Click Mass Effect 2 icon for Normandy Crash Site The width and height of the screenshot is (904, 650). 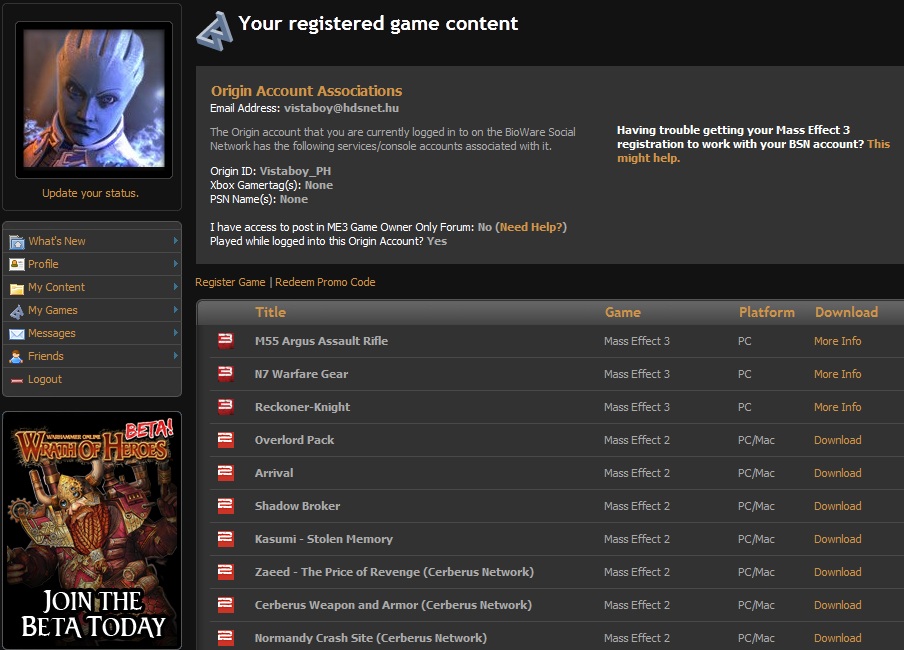point(225,637)
